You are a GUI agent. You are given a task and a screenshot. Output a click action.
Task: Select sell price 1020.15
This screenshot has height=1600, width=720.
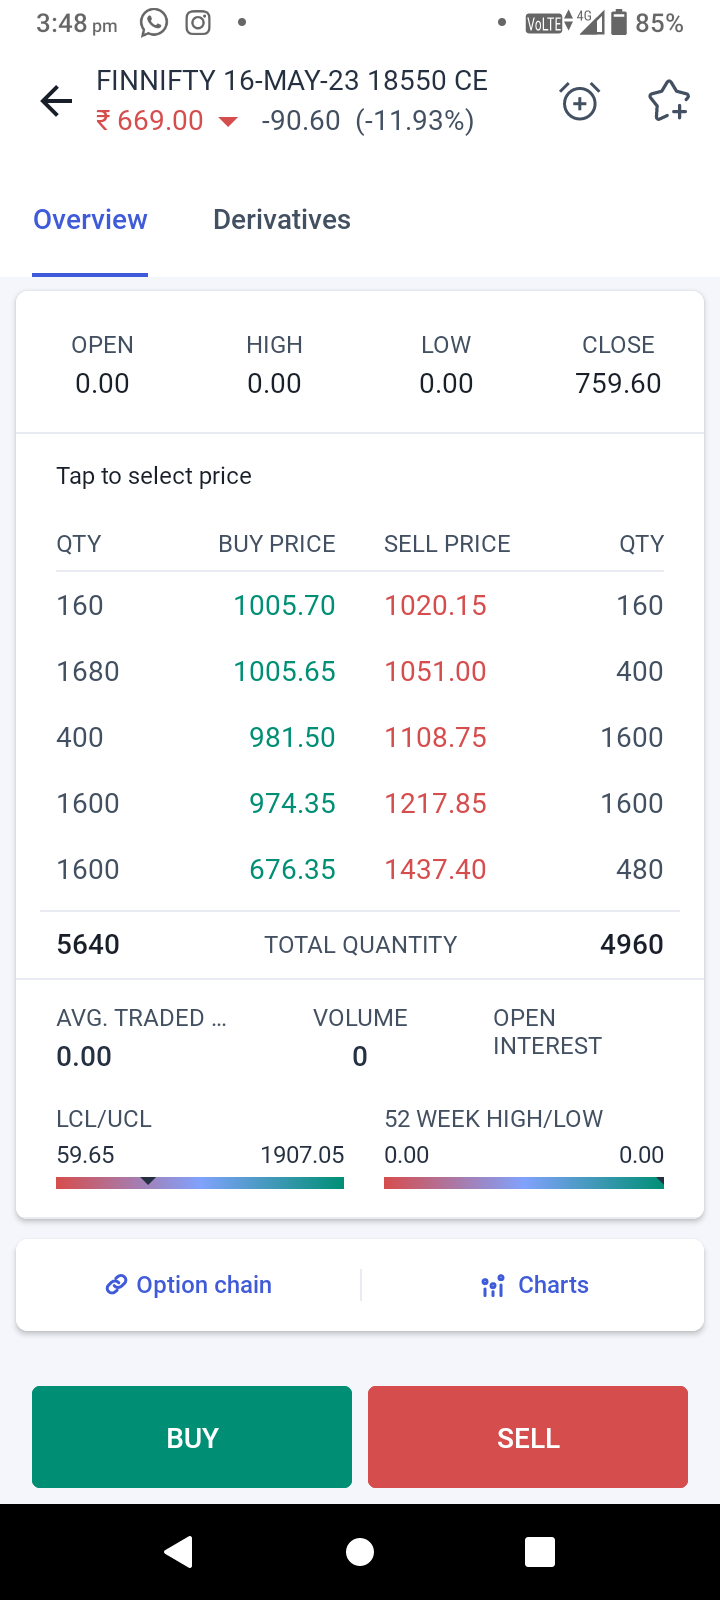point(436,605)
